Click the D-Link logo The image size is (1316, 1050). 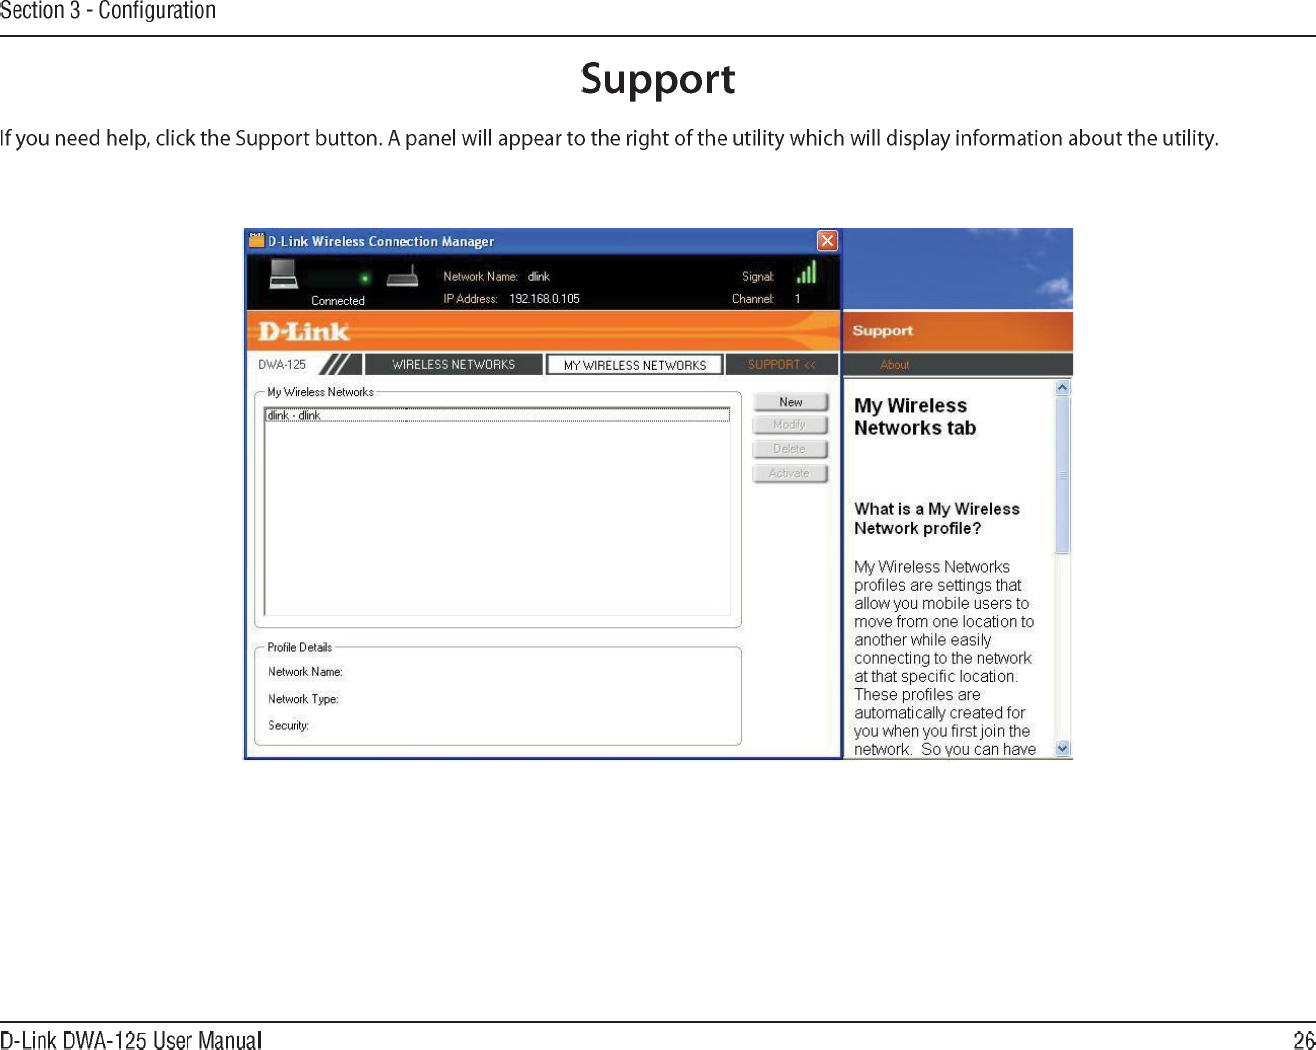click(x=304, y=331)
